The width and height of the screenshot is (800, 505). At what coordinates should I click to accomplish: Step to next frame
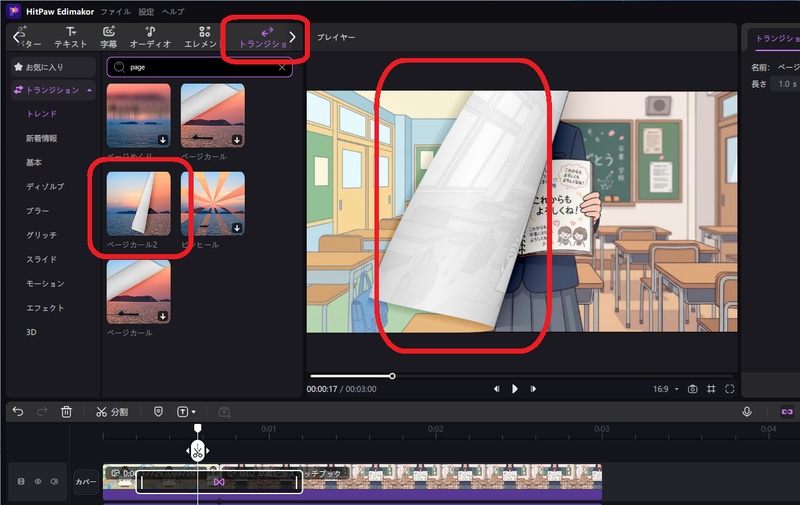[x=533, y=389]
